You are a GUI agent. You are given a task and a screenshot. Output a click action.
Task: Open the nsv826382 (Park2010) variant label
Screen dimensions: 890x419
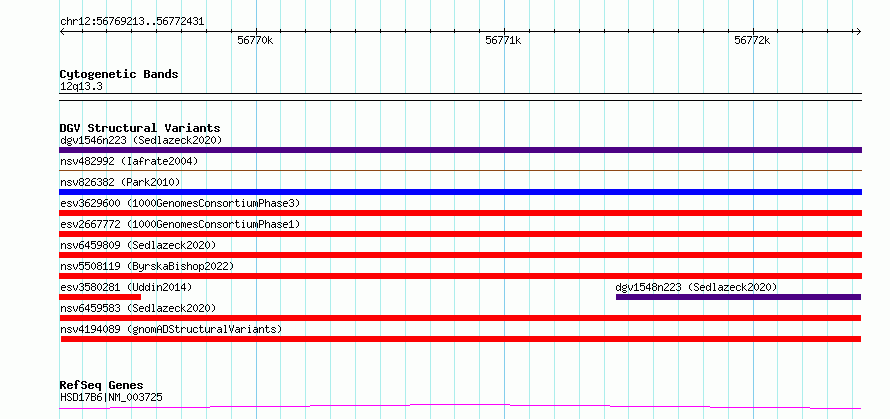point(120,182)
